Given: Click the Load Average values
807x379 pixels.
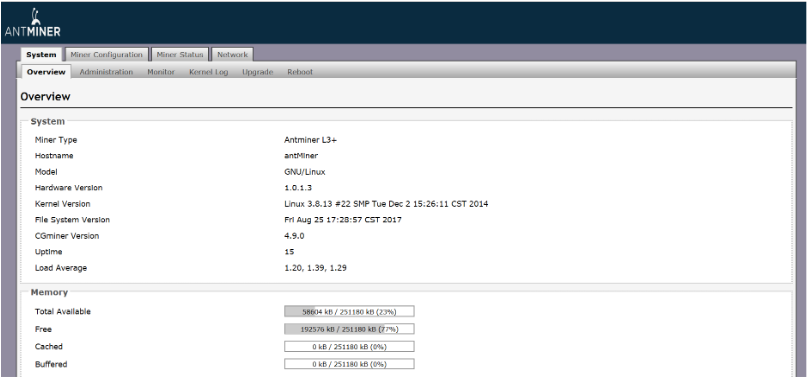Looking at the screenshot, I should click(x=315, y=268).
